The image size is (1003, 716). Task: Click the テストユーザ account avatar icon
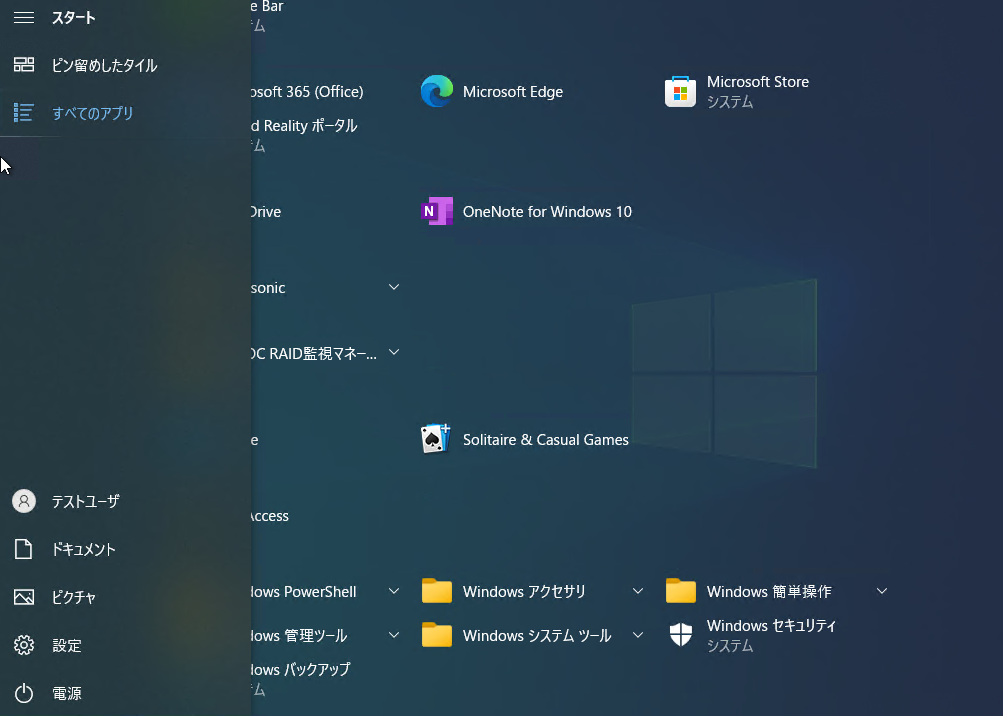[24, 501]
